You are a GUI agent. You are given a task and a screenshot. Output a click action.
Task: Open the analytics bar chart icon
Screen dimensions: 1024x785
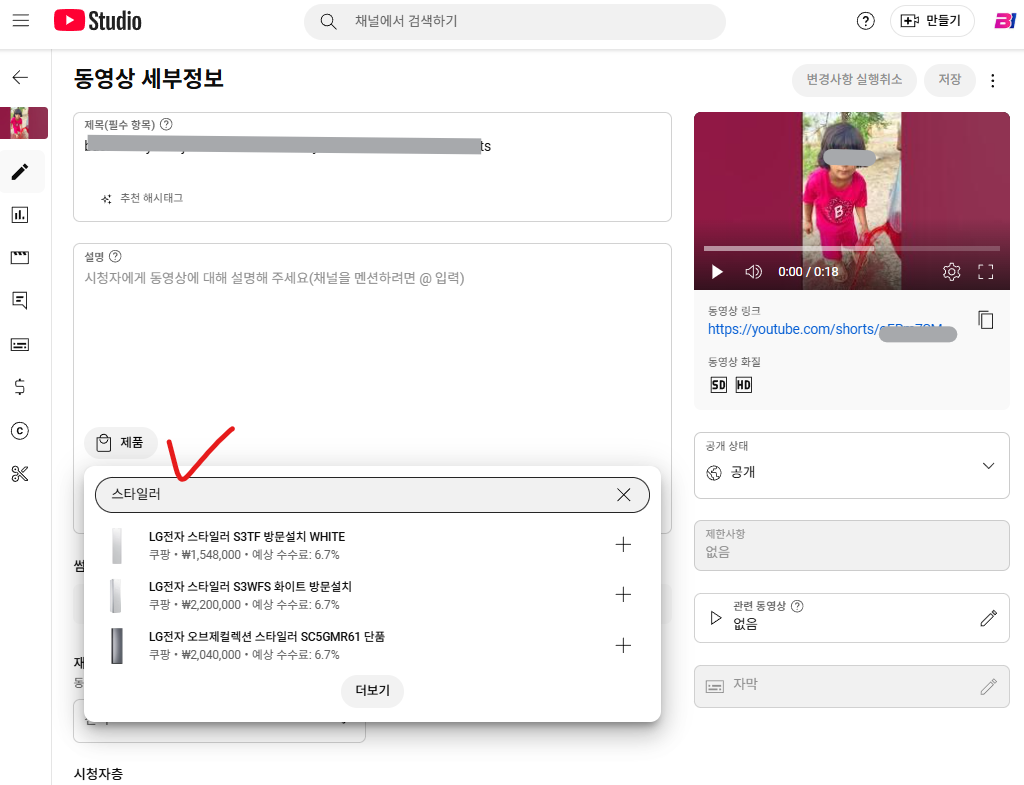point(20,215)
